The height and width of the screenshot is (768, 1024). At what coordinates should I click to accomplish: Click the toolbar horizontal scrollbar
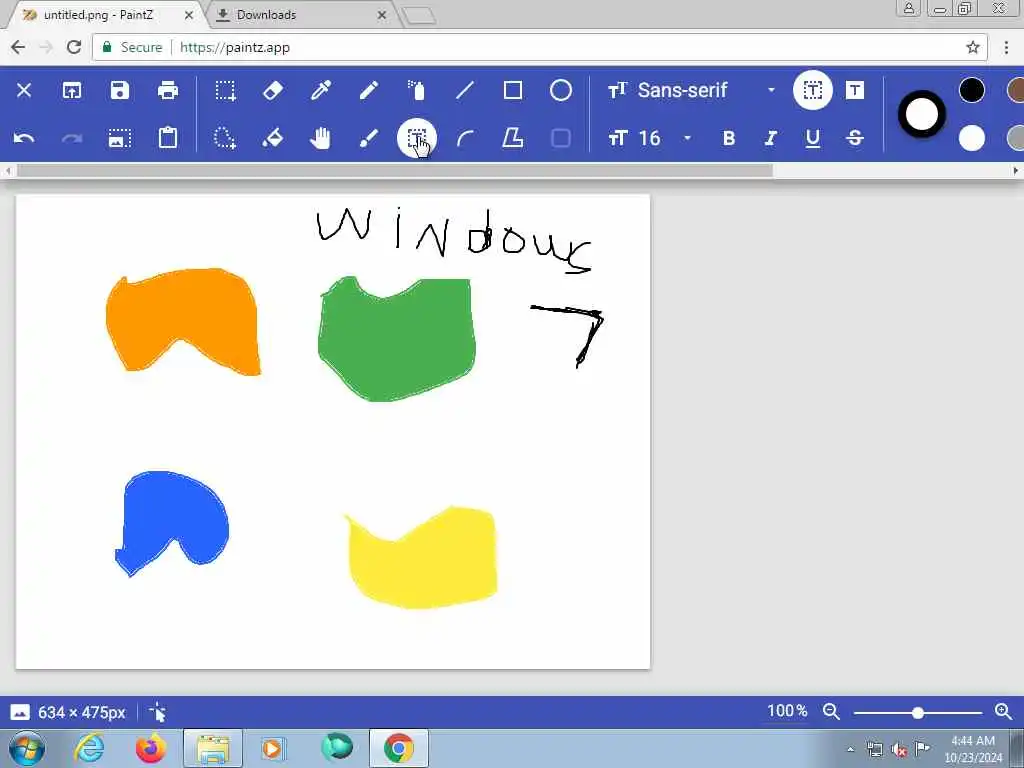click(x=394, y=171)
